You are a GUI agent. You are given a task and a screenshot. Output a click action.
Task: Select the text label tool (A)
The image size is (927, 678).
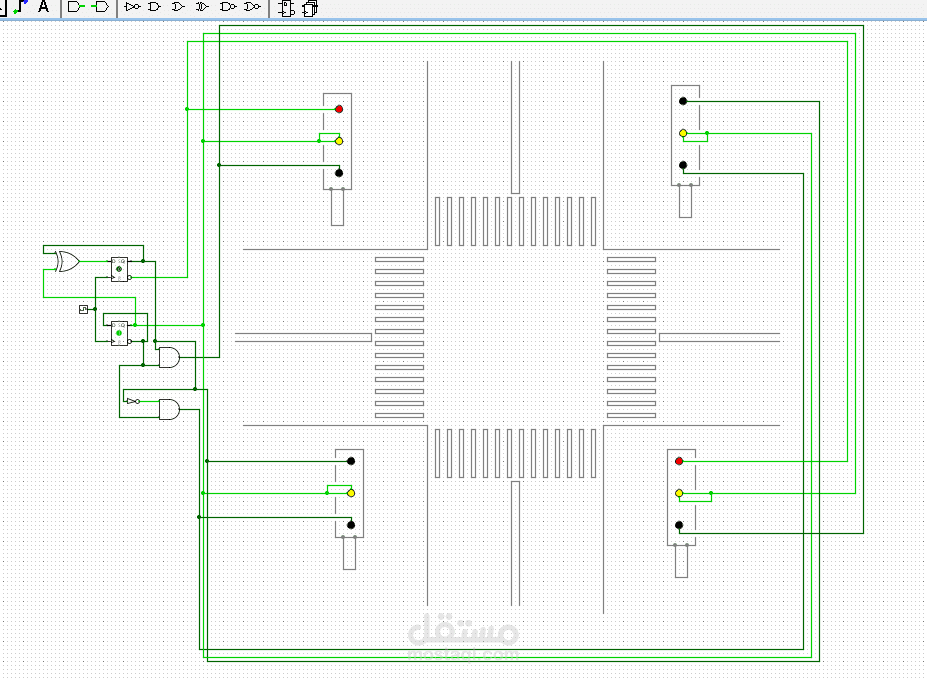(x=43, y=7)
